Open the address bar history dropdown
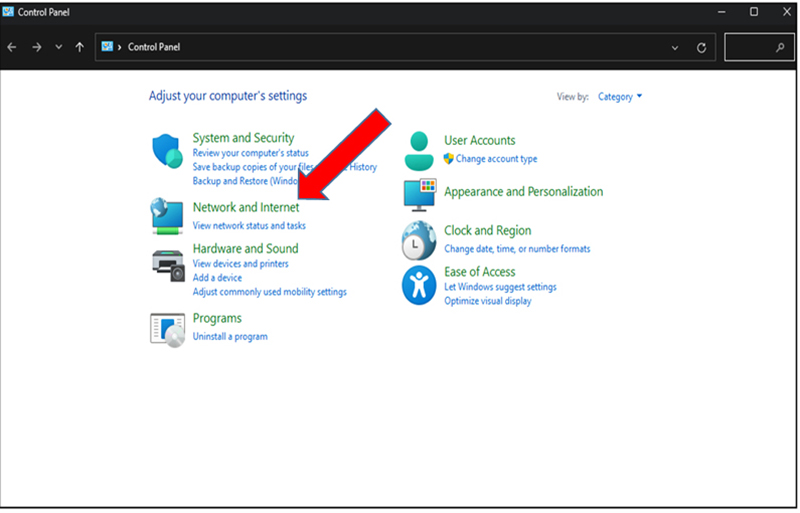The image size is (800, 513). pos(674,48)
